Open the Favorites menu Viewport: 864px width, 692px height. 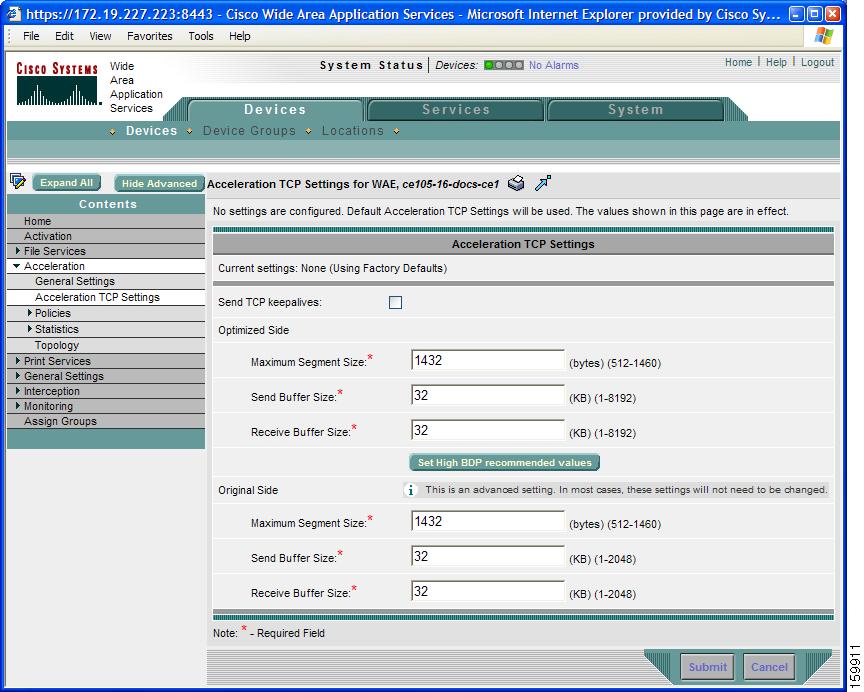pos(149,36)
